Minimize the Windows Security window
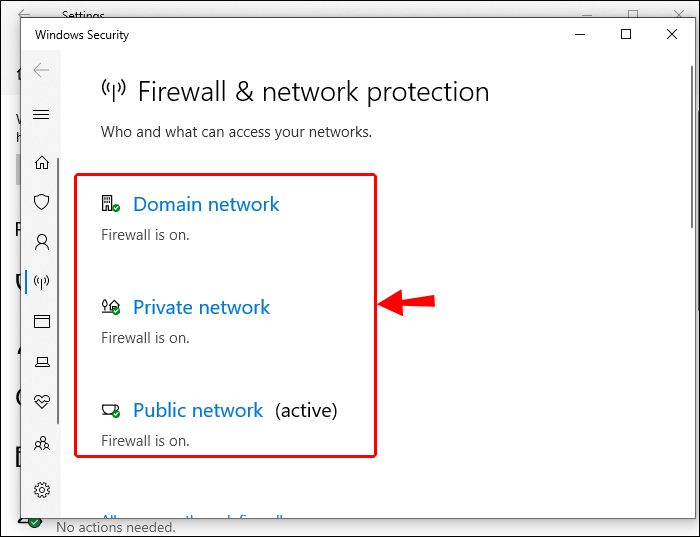Screen dimensions: 700x537 (581, 34)
